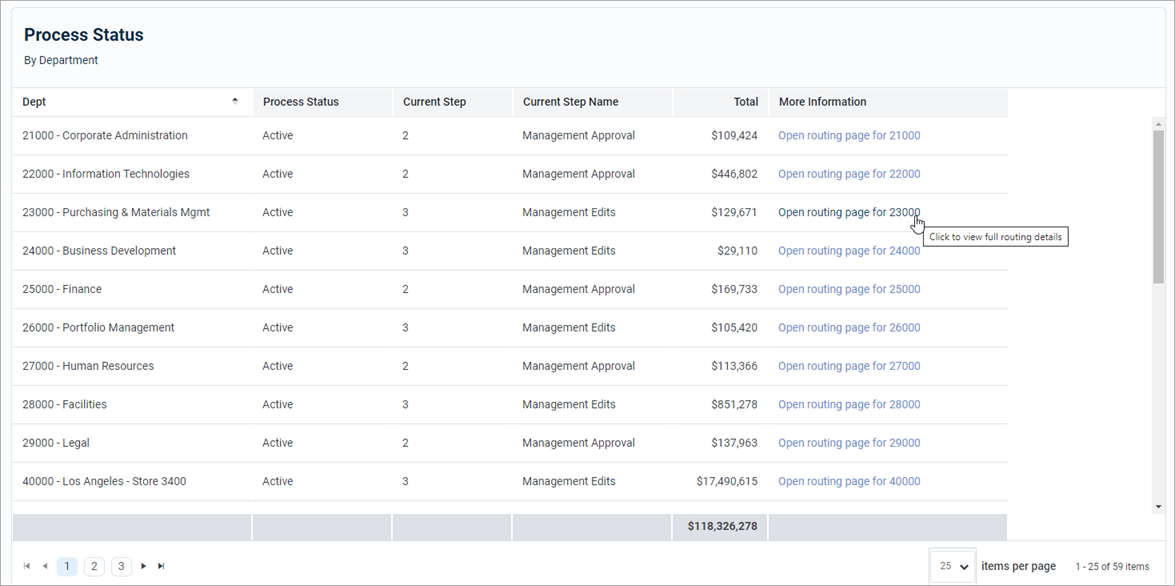Select the 25000 - Finance row
Screen dimensions: 1175x586
62,290
